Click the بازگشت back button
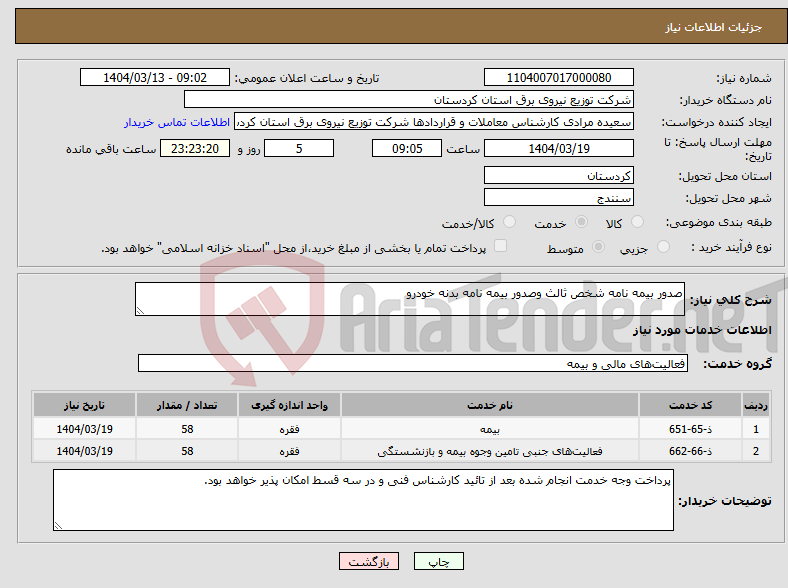 (369, 561)
